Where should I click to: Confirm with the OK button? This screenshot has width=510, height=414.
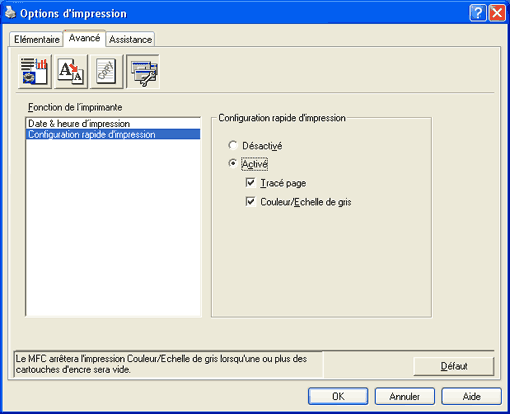pos(338,396)
